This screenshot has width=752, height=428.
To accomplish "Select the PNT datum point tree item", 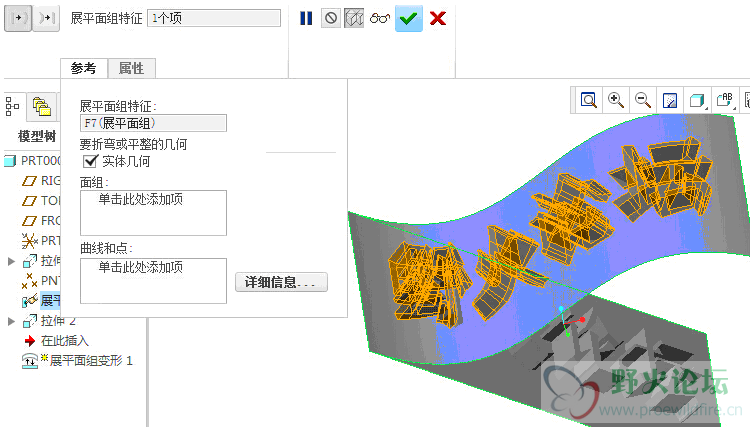I will click(x=41, y=280).
